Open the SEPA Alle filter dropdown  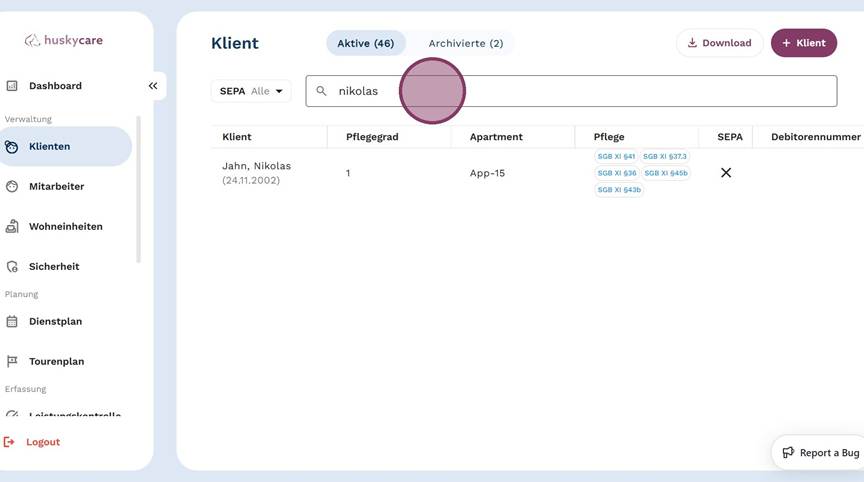coord(251,91)
